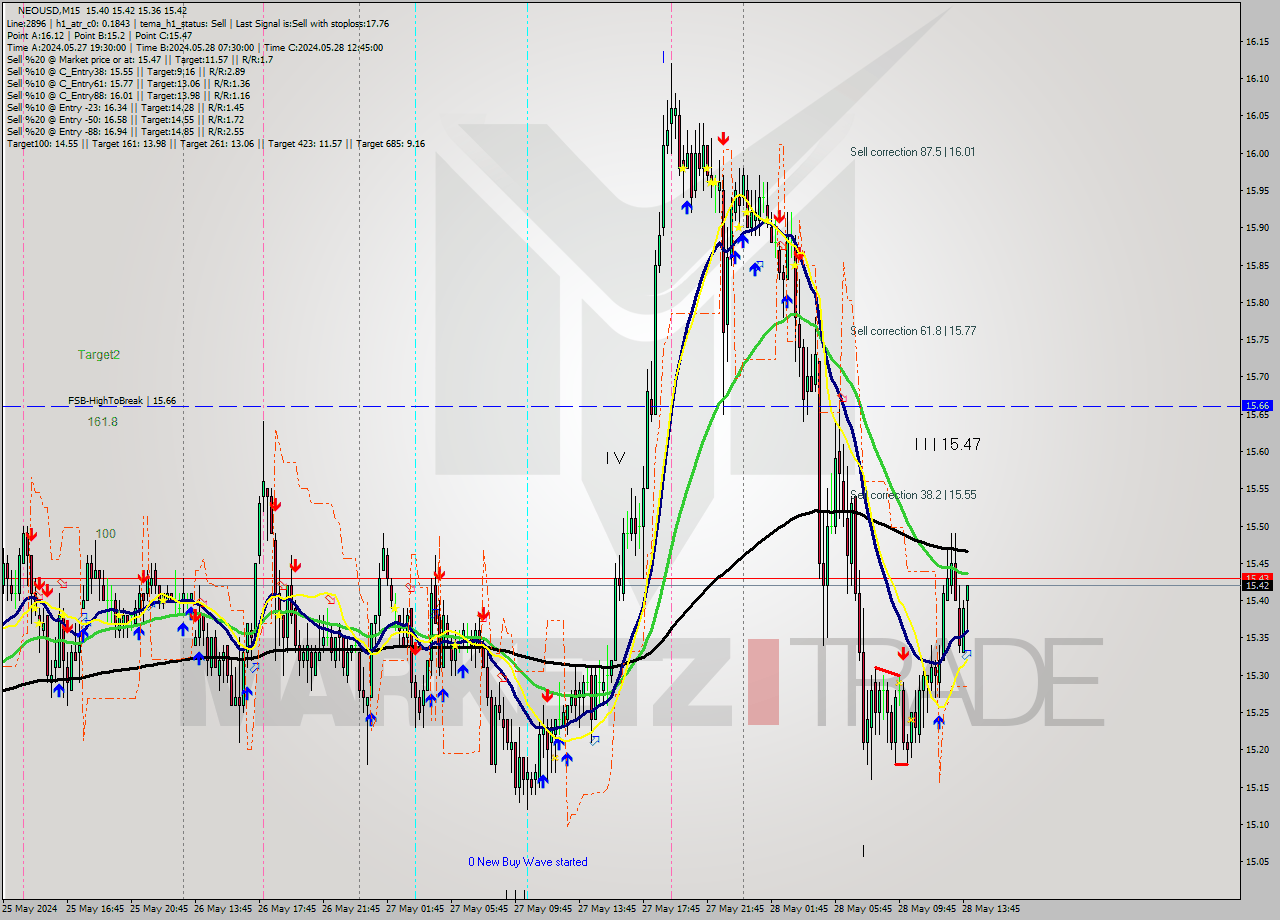Select the 'Sell correction 87.5 | 16.01' label
Screen dimensions: 1280x920
pyautogui.click(x=912, y=152)
